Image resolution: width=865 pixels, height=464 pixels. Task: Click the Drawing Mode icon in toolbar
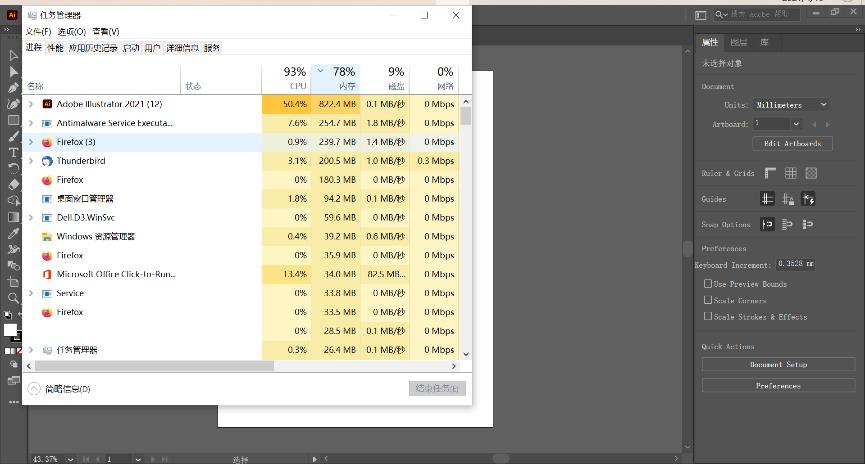(13, 365)
